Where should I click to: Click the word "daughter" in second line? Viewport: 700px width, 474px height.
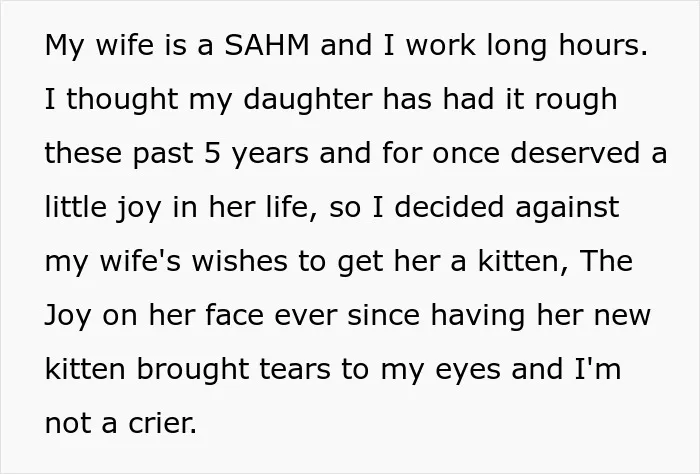308,99
